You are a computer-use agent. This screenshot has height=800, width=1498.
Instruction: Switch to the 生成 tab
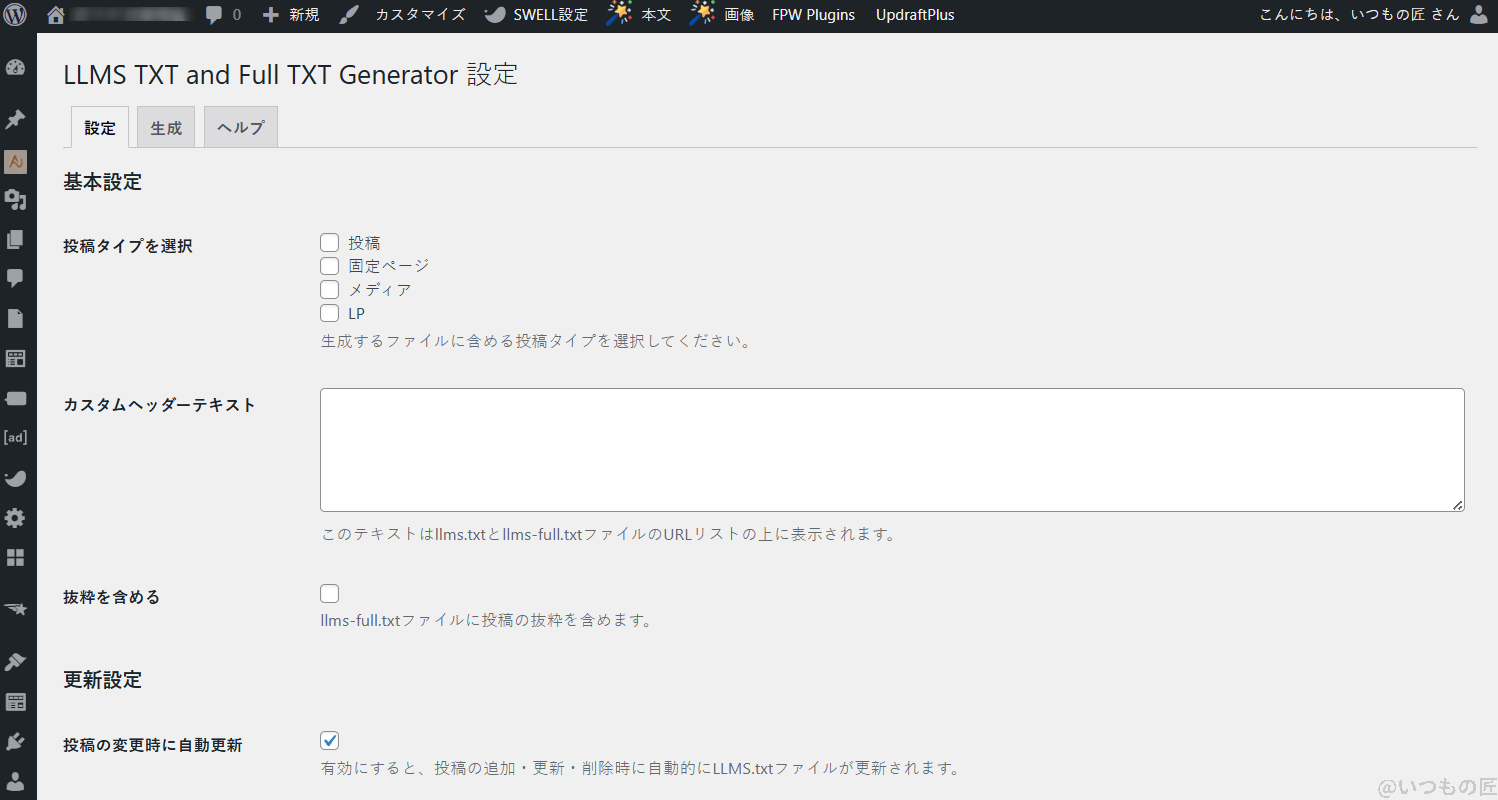pos(165,126)
